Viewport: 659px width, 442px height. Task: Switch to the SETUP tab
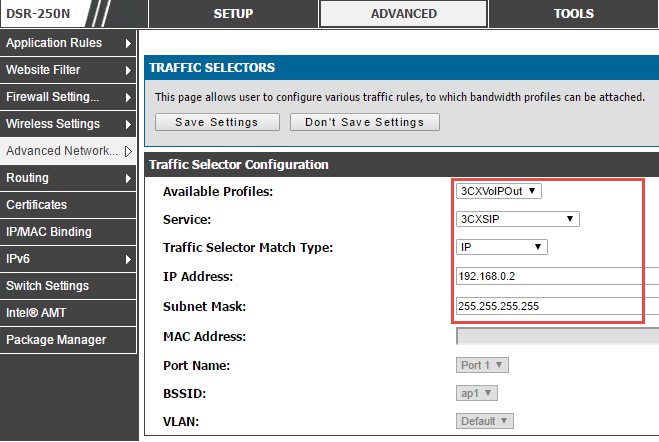(233, 14)
